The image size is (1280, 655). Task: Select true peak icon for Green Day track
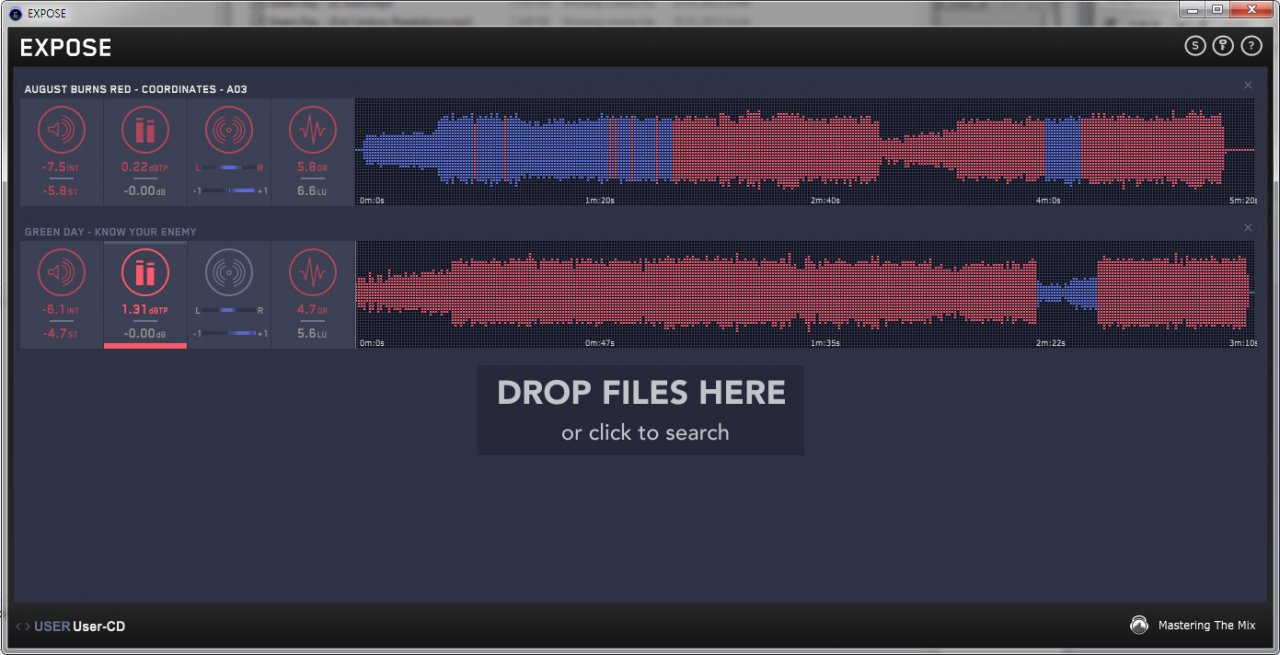click(x=146, y=272)
